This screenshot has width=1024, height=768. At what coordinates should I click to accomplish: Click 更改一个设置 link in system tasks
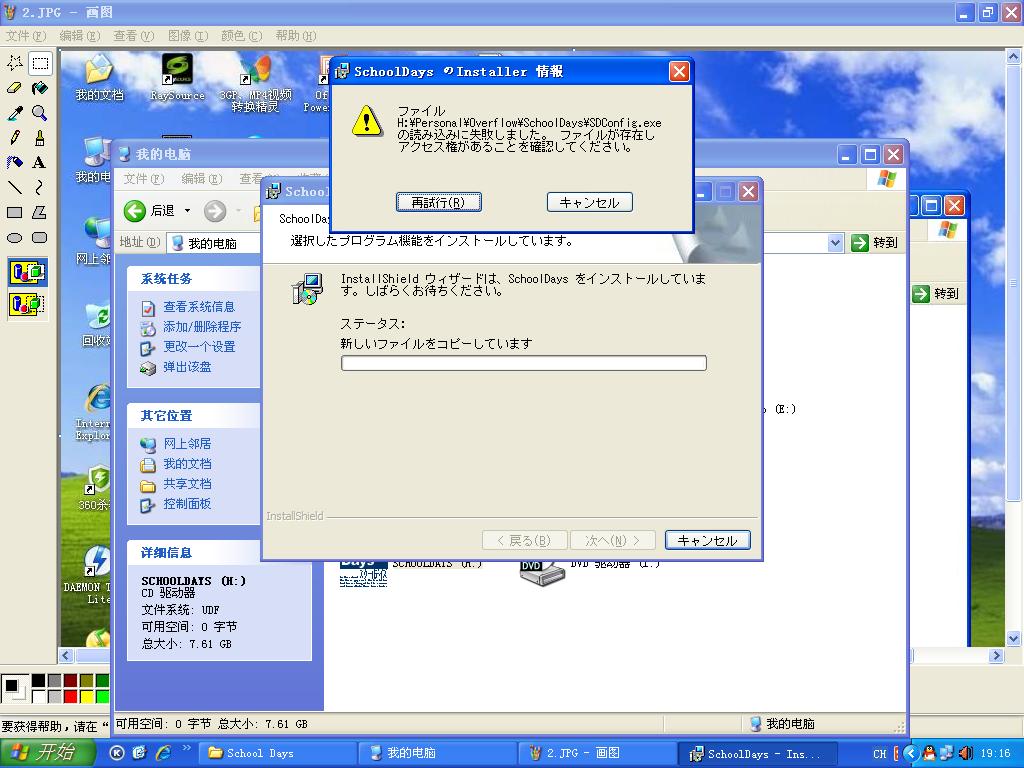[x=199, y=347]
